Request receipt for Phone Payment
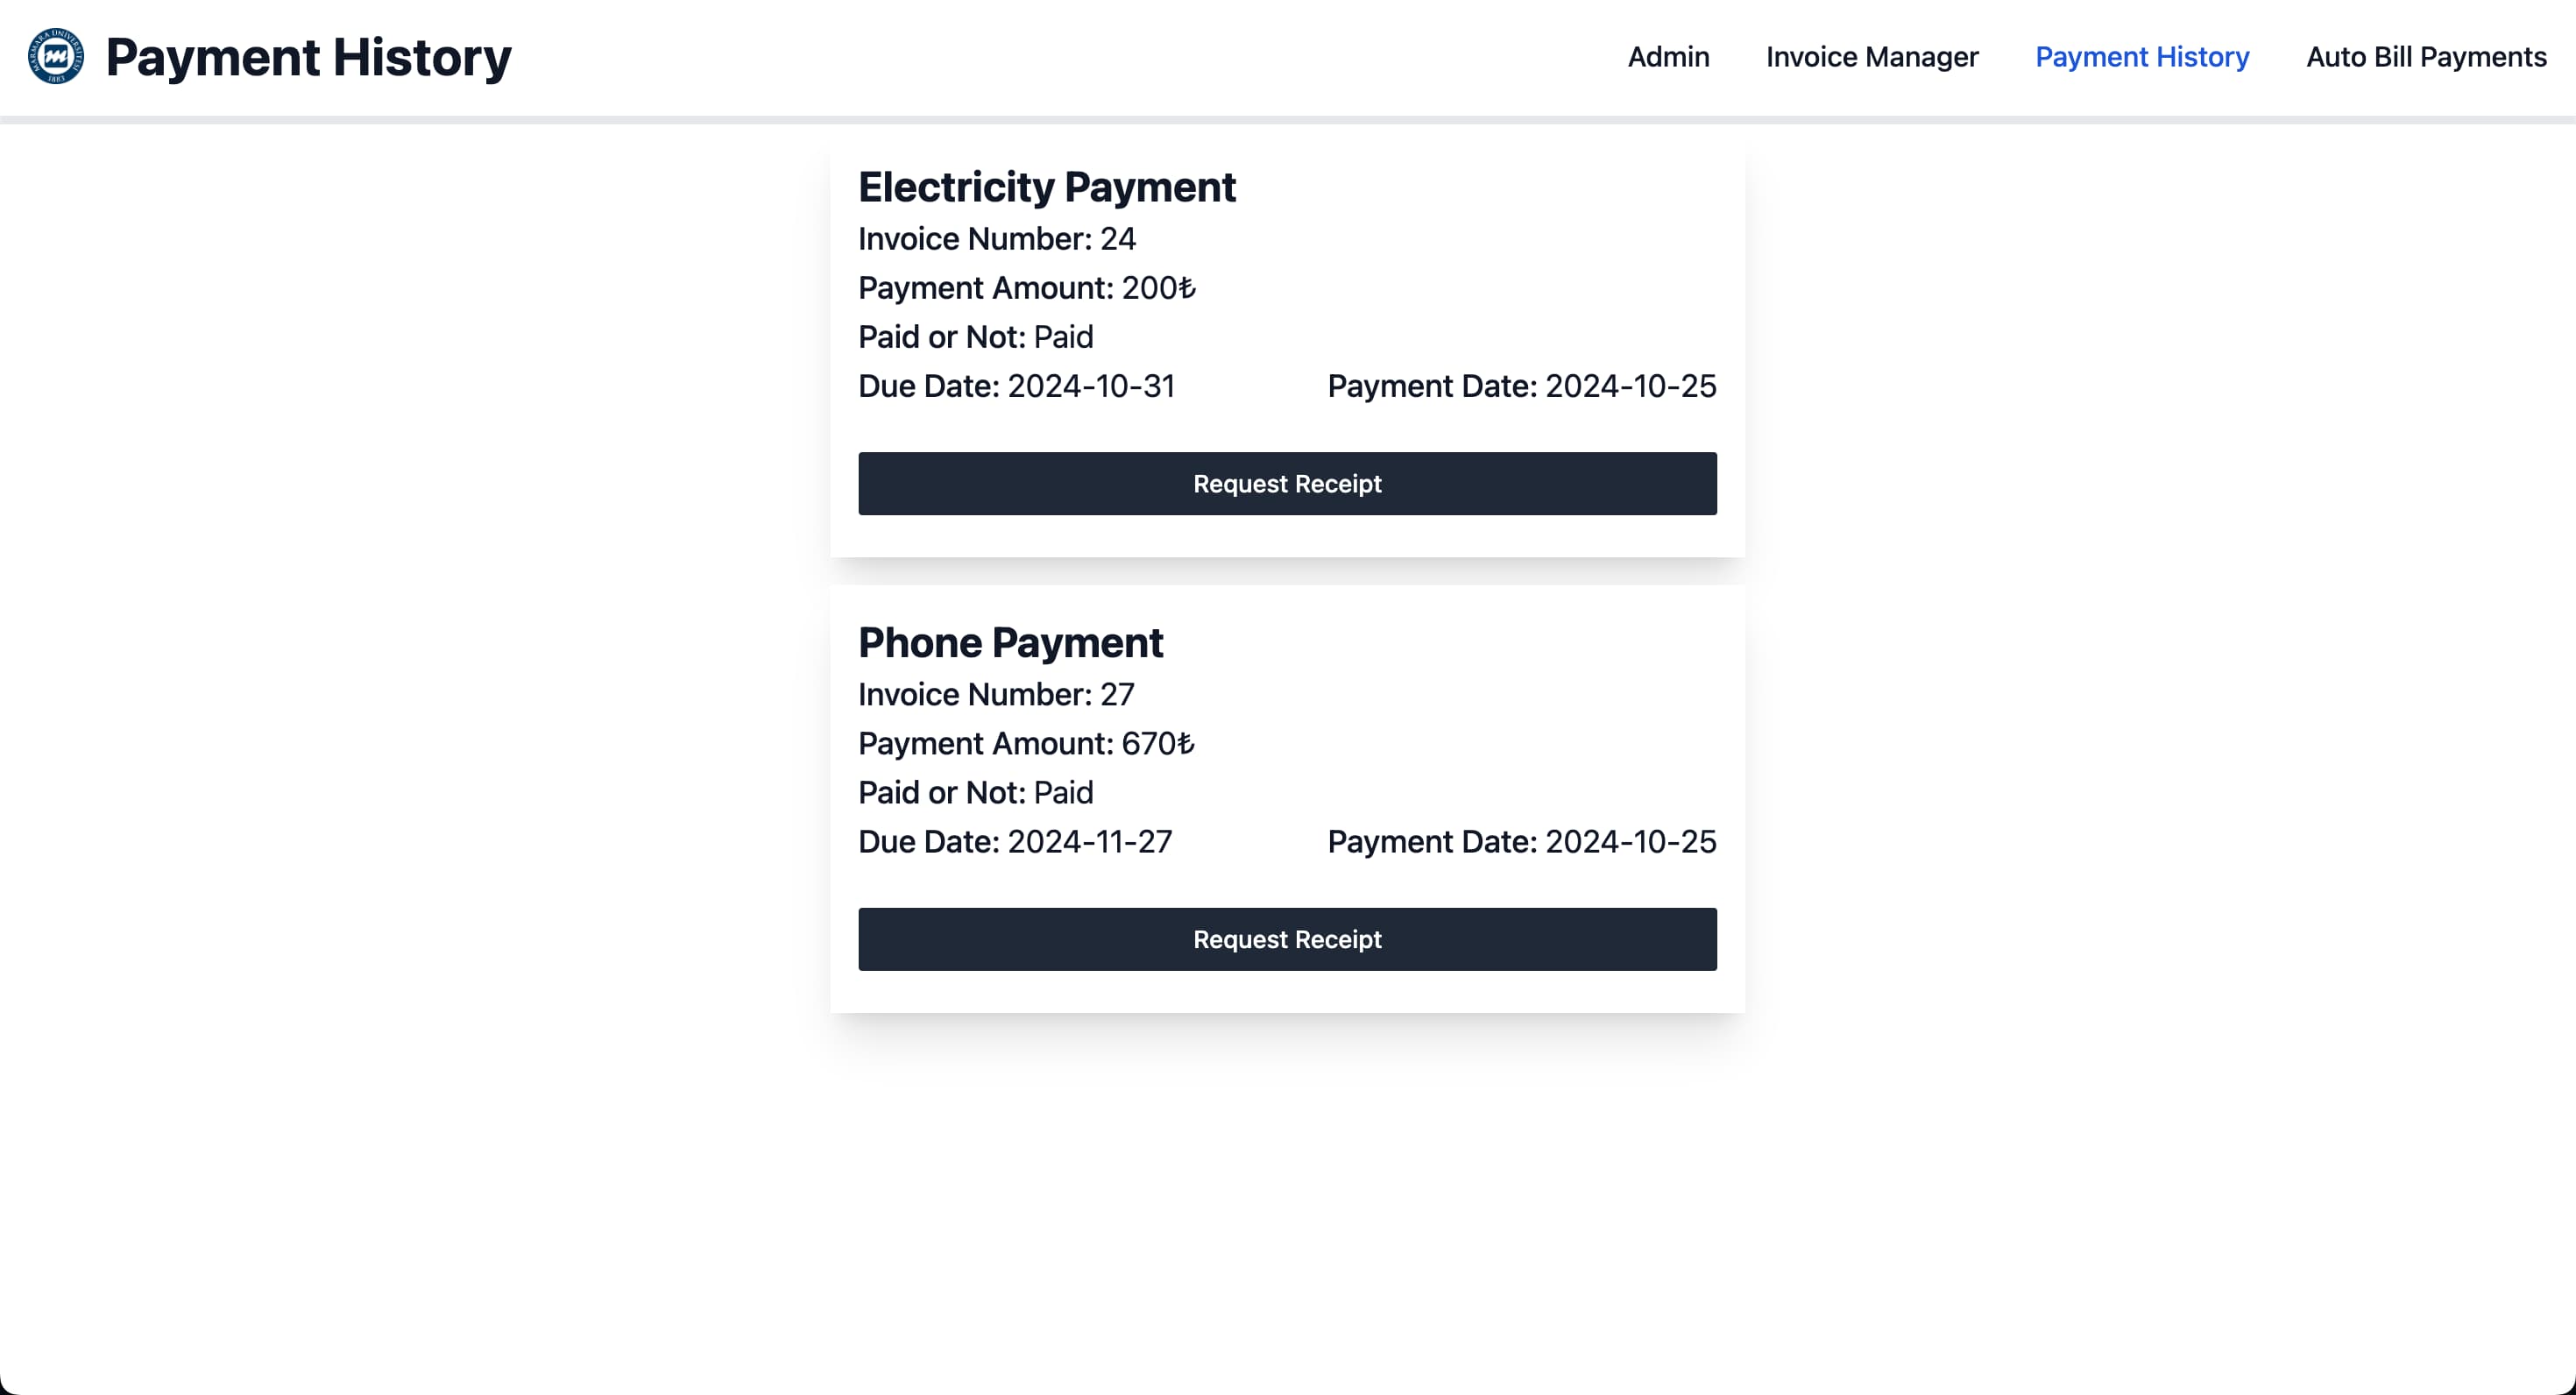The width and height of the screenshot is (2576, 1395). click(x=1287, y=939)
